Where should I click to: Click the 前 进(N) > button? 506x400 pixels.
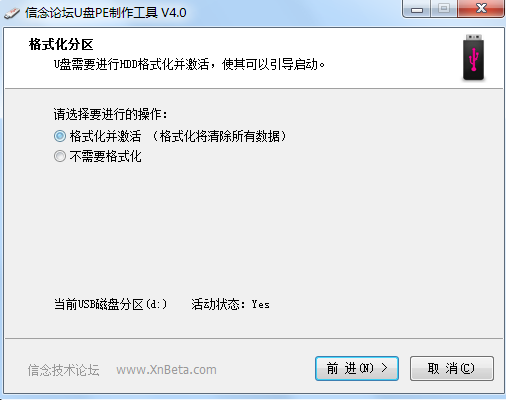pyautogui.click(x=357, y=368)
